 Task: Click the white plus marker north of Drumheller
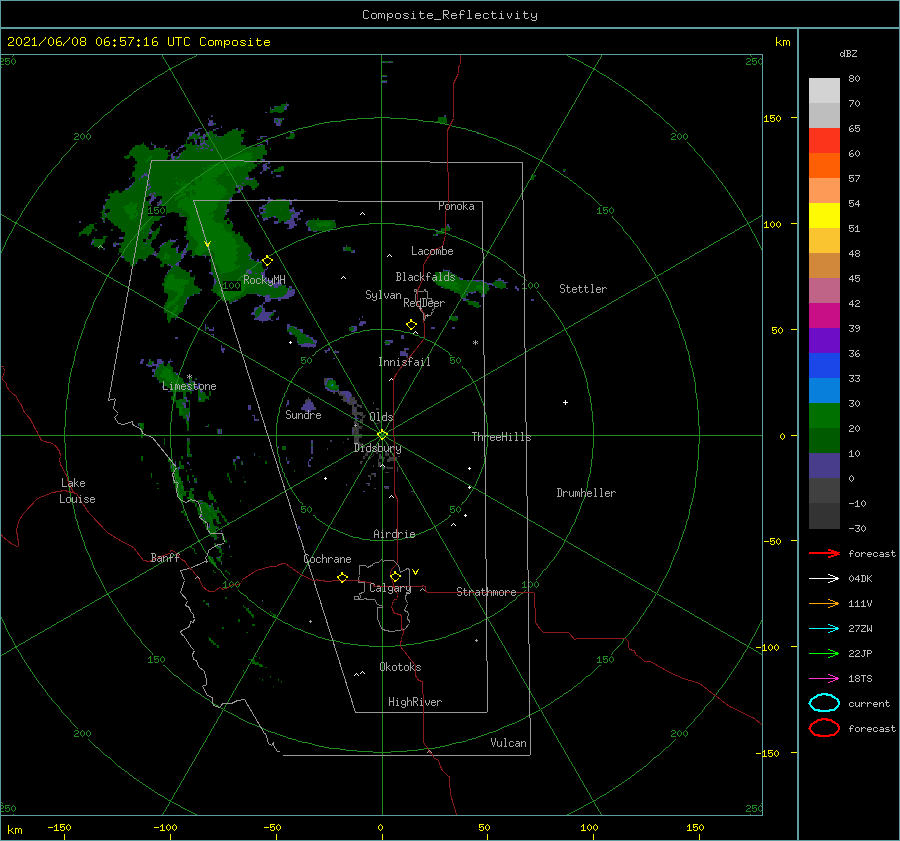coord(565,402)
